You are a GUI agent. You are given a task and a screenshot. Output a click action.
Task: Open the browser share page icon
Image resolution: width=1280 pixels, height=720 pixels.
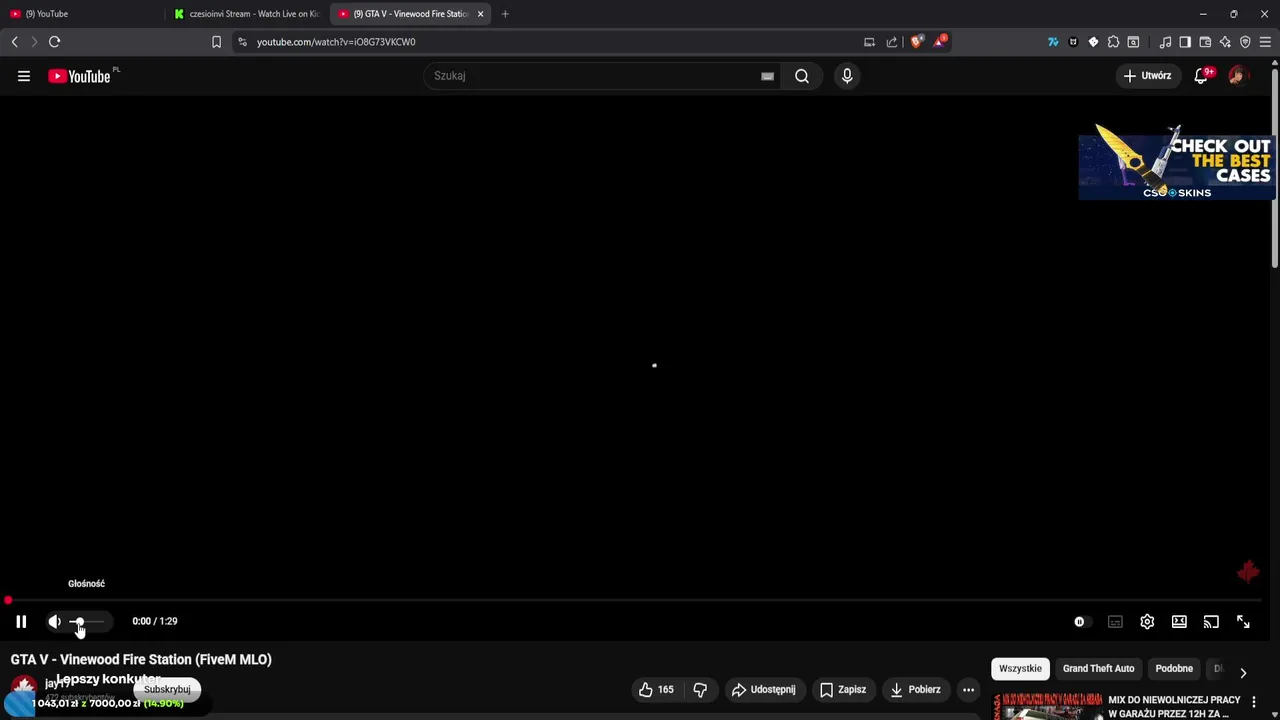892,42
